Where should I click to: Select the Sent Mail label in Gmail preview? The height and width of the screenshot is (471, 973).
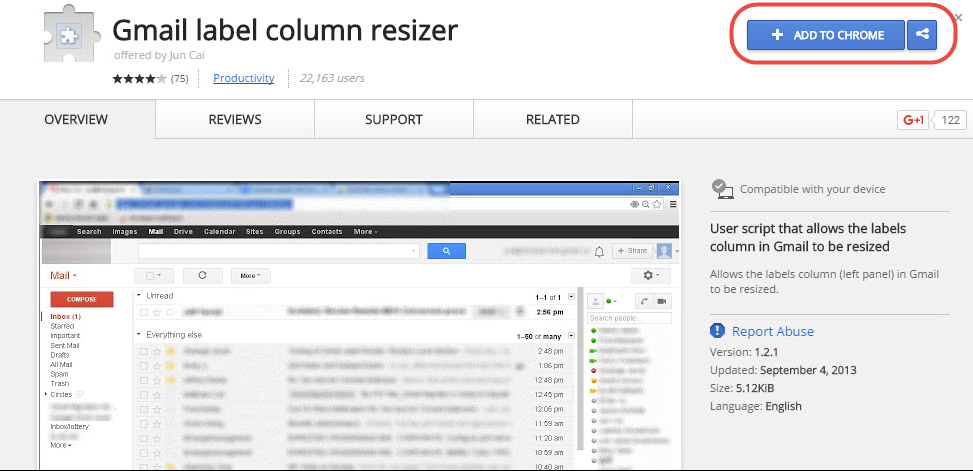coord(65,346)
